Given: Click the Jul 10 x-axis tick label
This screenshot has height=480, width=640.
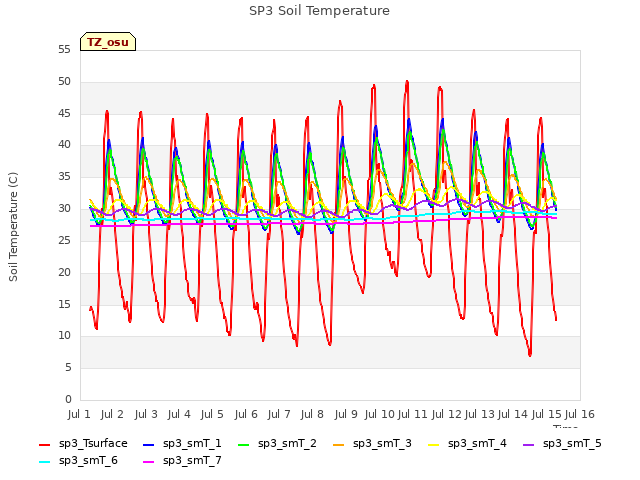Looking at the screenshot, I should click(x=380, y=414).
